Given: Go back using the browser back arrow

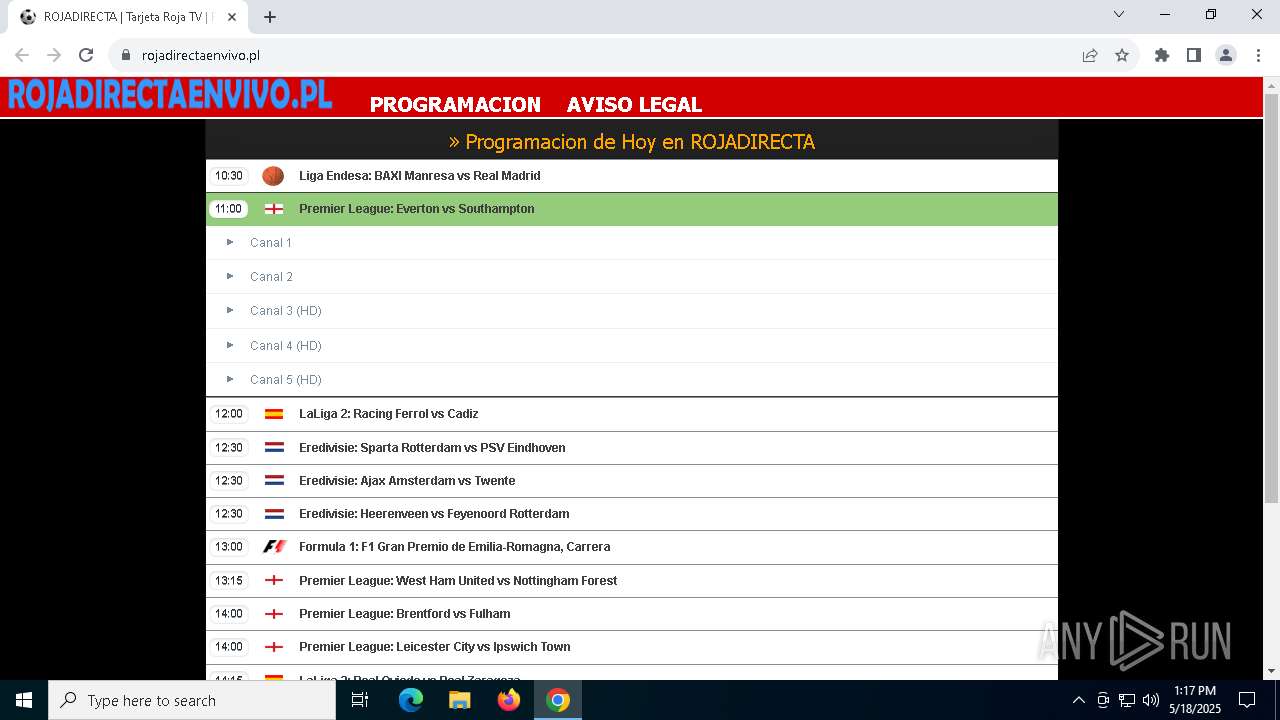Looking at the screenshot, I should [22, 55].
